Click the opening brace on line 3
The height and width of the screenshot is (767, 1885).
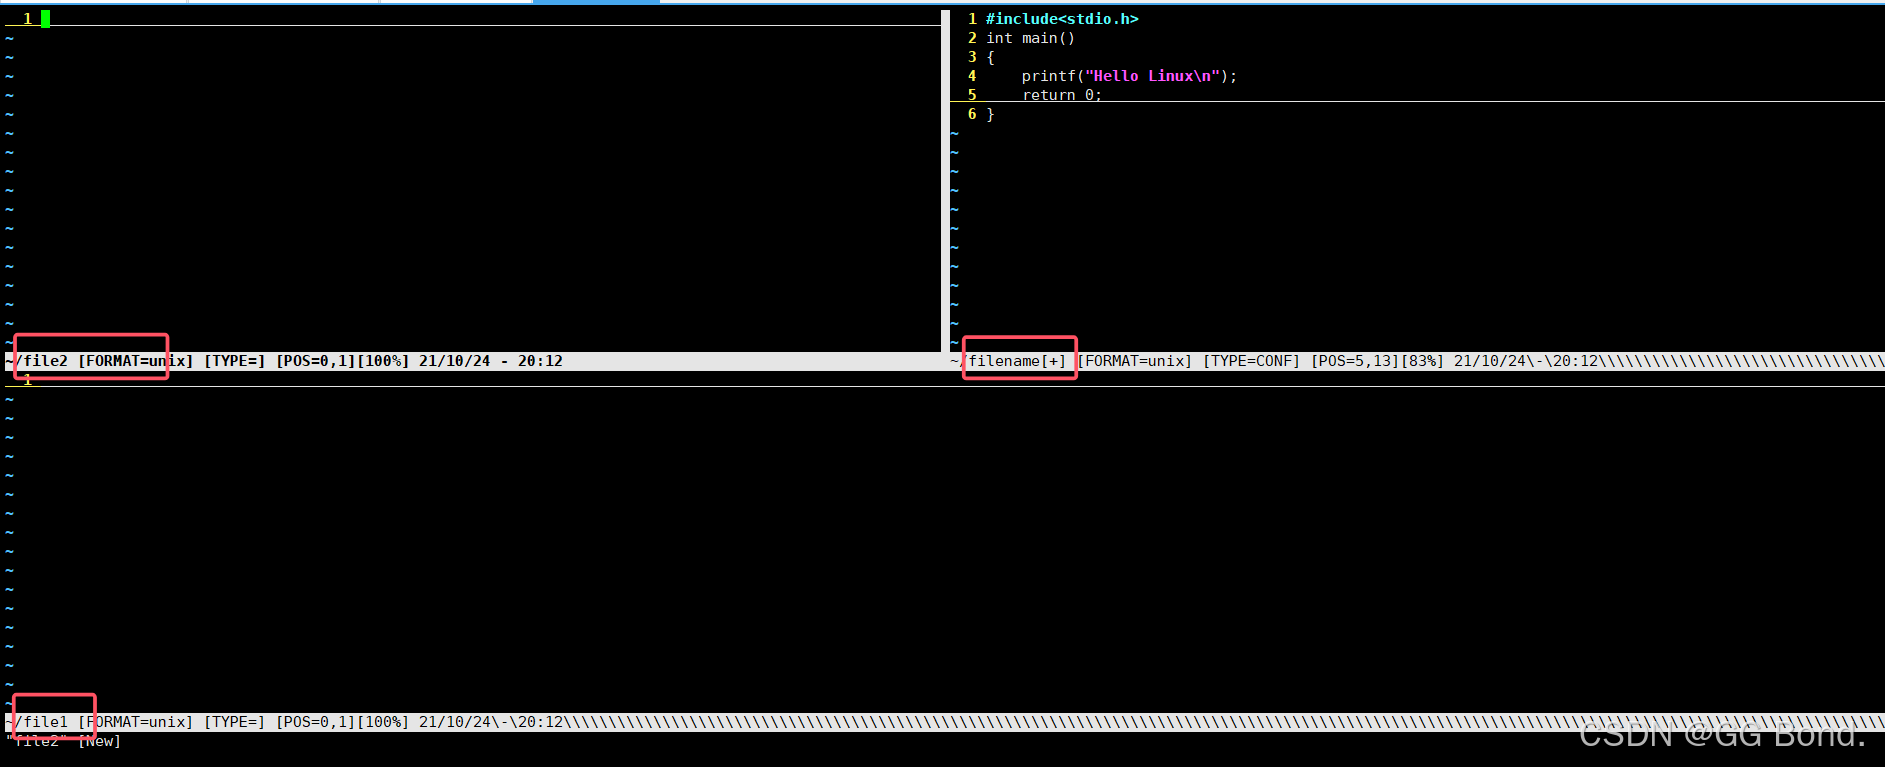tap(990, 57)
